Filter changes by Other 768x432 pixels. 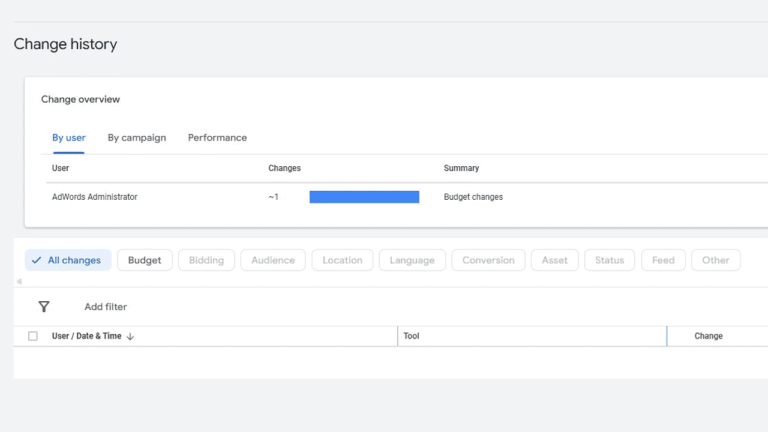[x=716, y=260]
